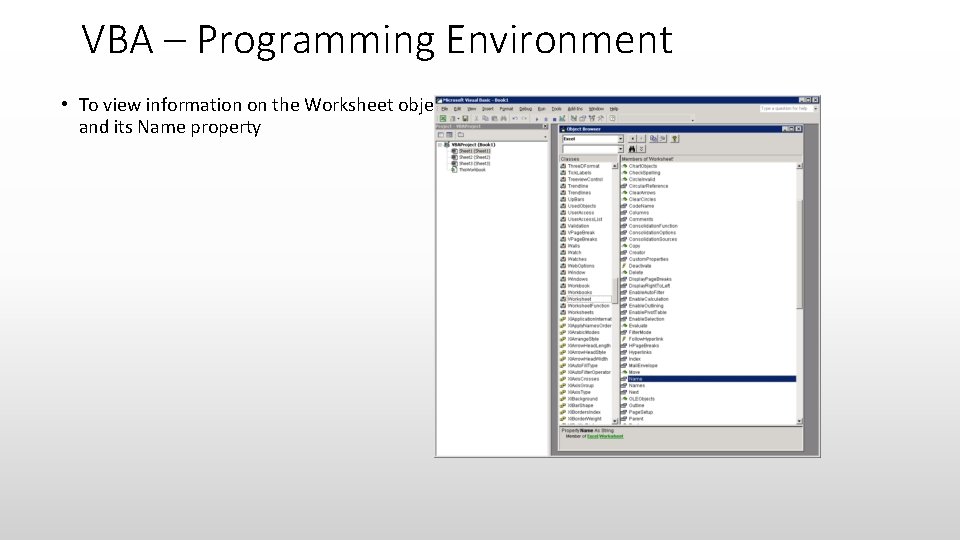960x540 pixels.
Task: Click the Save toolbar icon
Action: click(465, 119)
